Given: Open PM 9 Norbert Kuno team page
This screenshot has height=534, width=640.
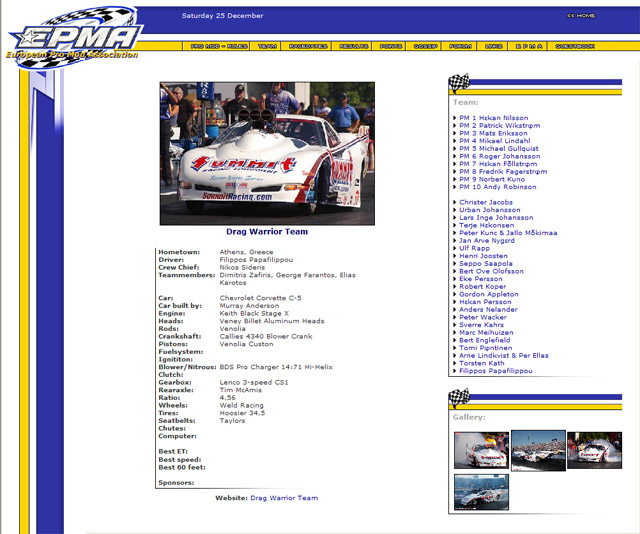Looking at the screenshot, I should point(492,179).
